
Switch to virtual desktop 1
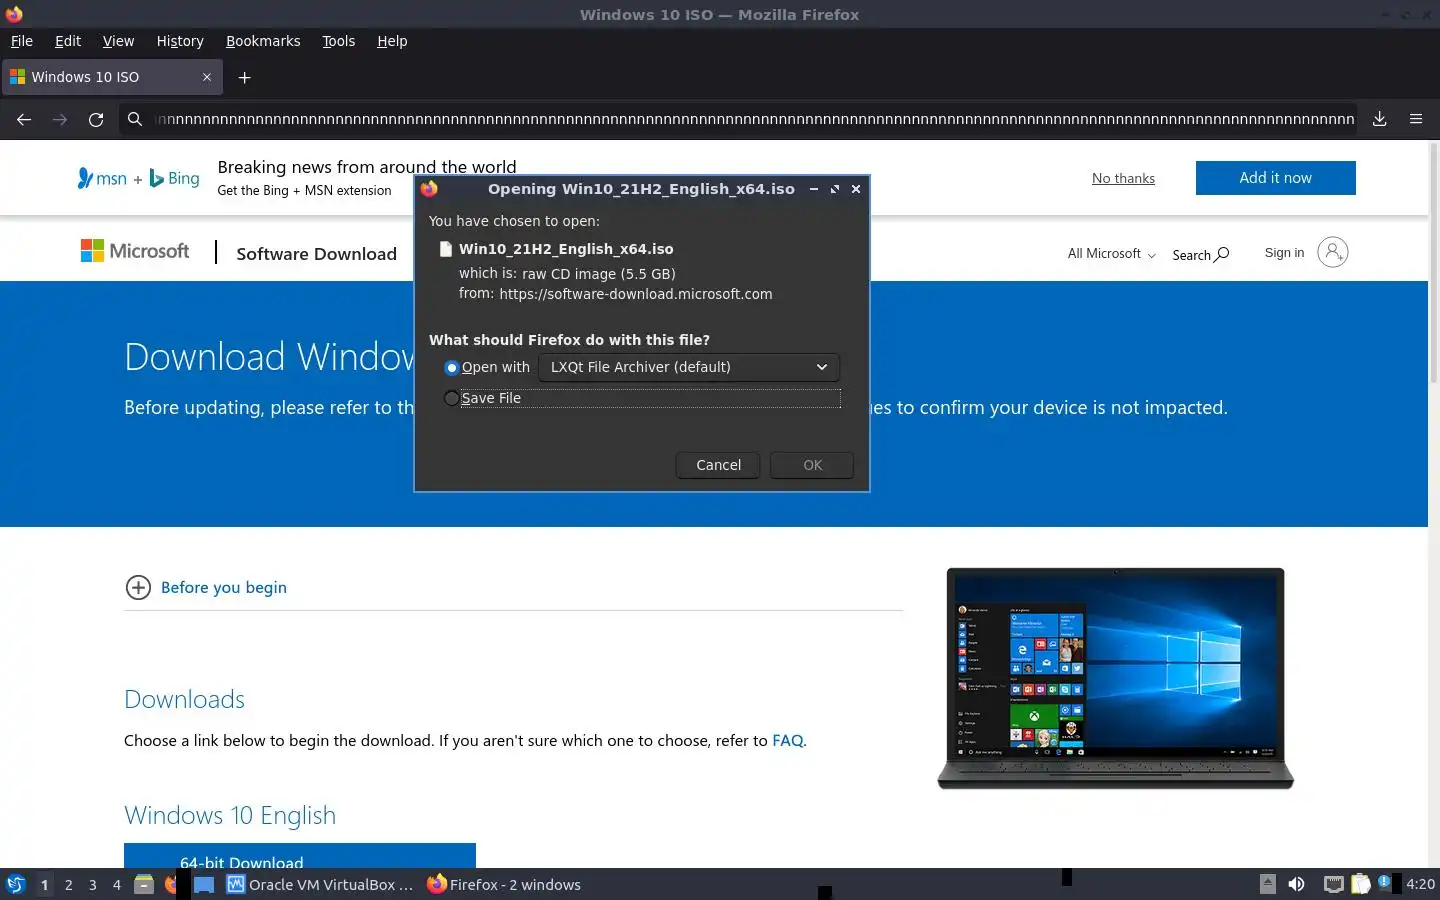click(44, 884)
